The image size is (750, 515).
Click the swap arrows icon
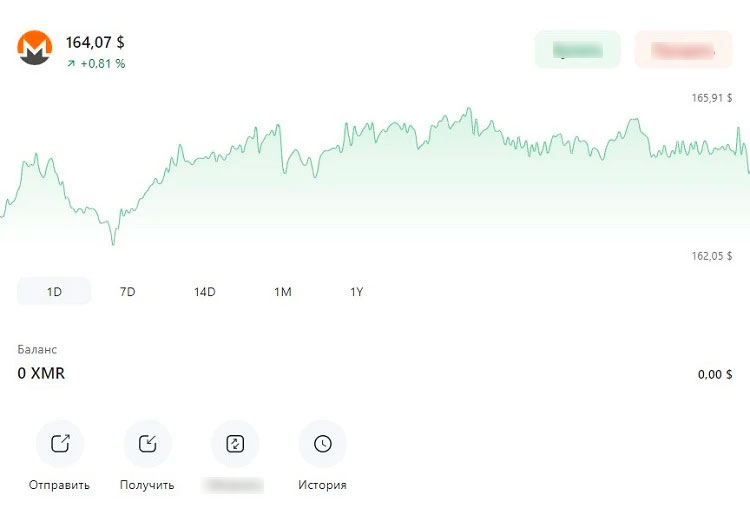pyautogui.click(x=235, y=444)
